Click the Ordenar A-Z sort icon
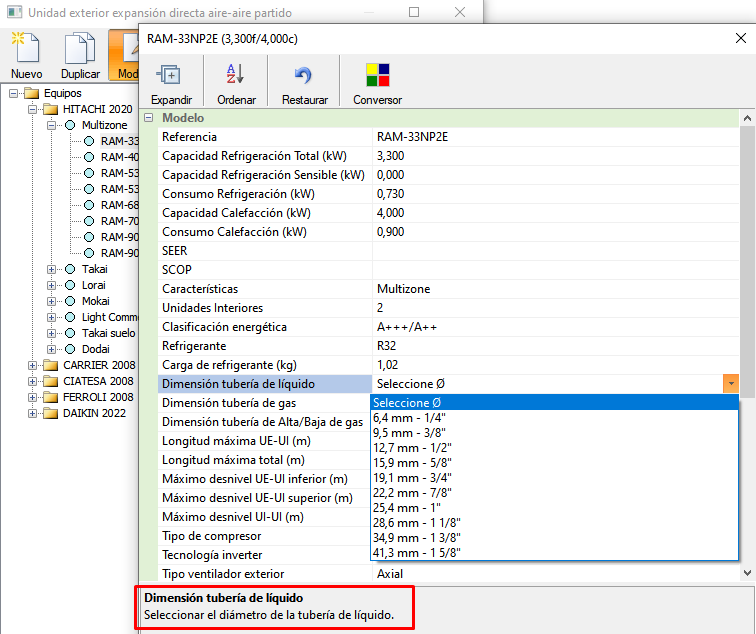Image resolution: width=756 pixels, height=634 pixels. [x=235, y=74]
